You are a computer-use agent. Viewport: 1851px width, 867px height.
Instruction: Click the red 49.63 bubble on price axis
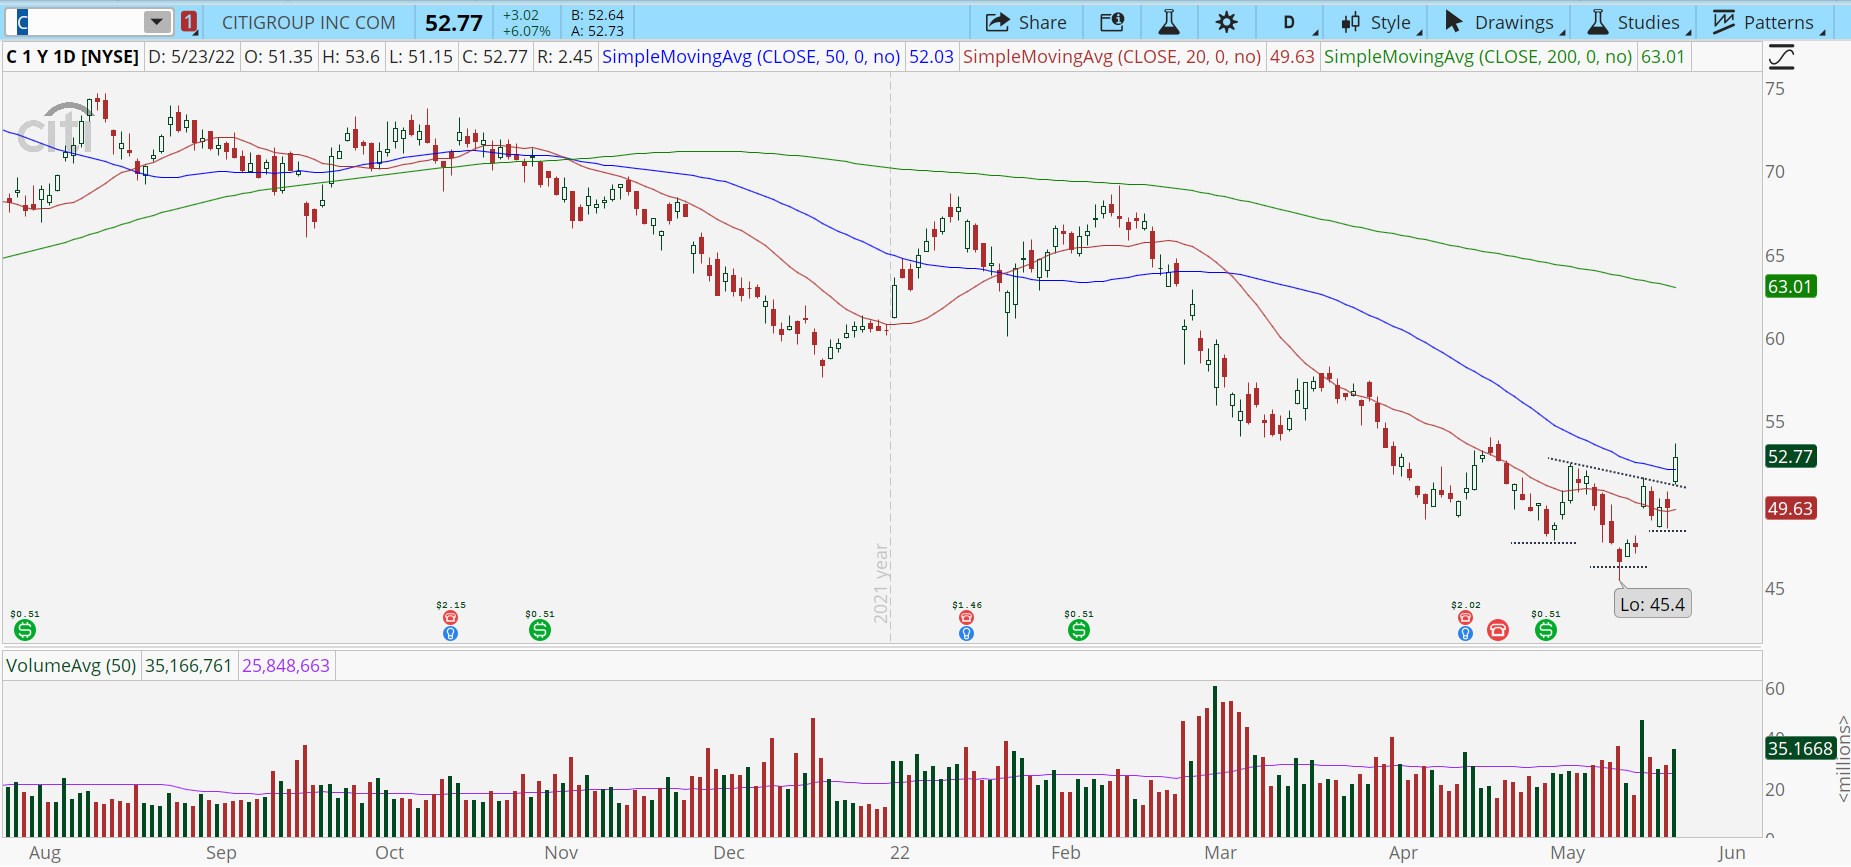click(1790, 509)
